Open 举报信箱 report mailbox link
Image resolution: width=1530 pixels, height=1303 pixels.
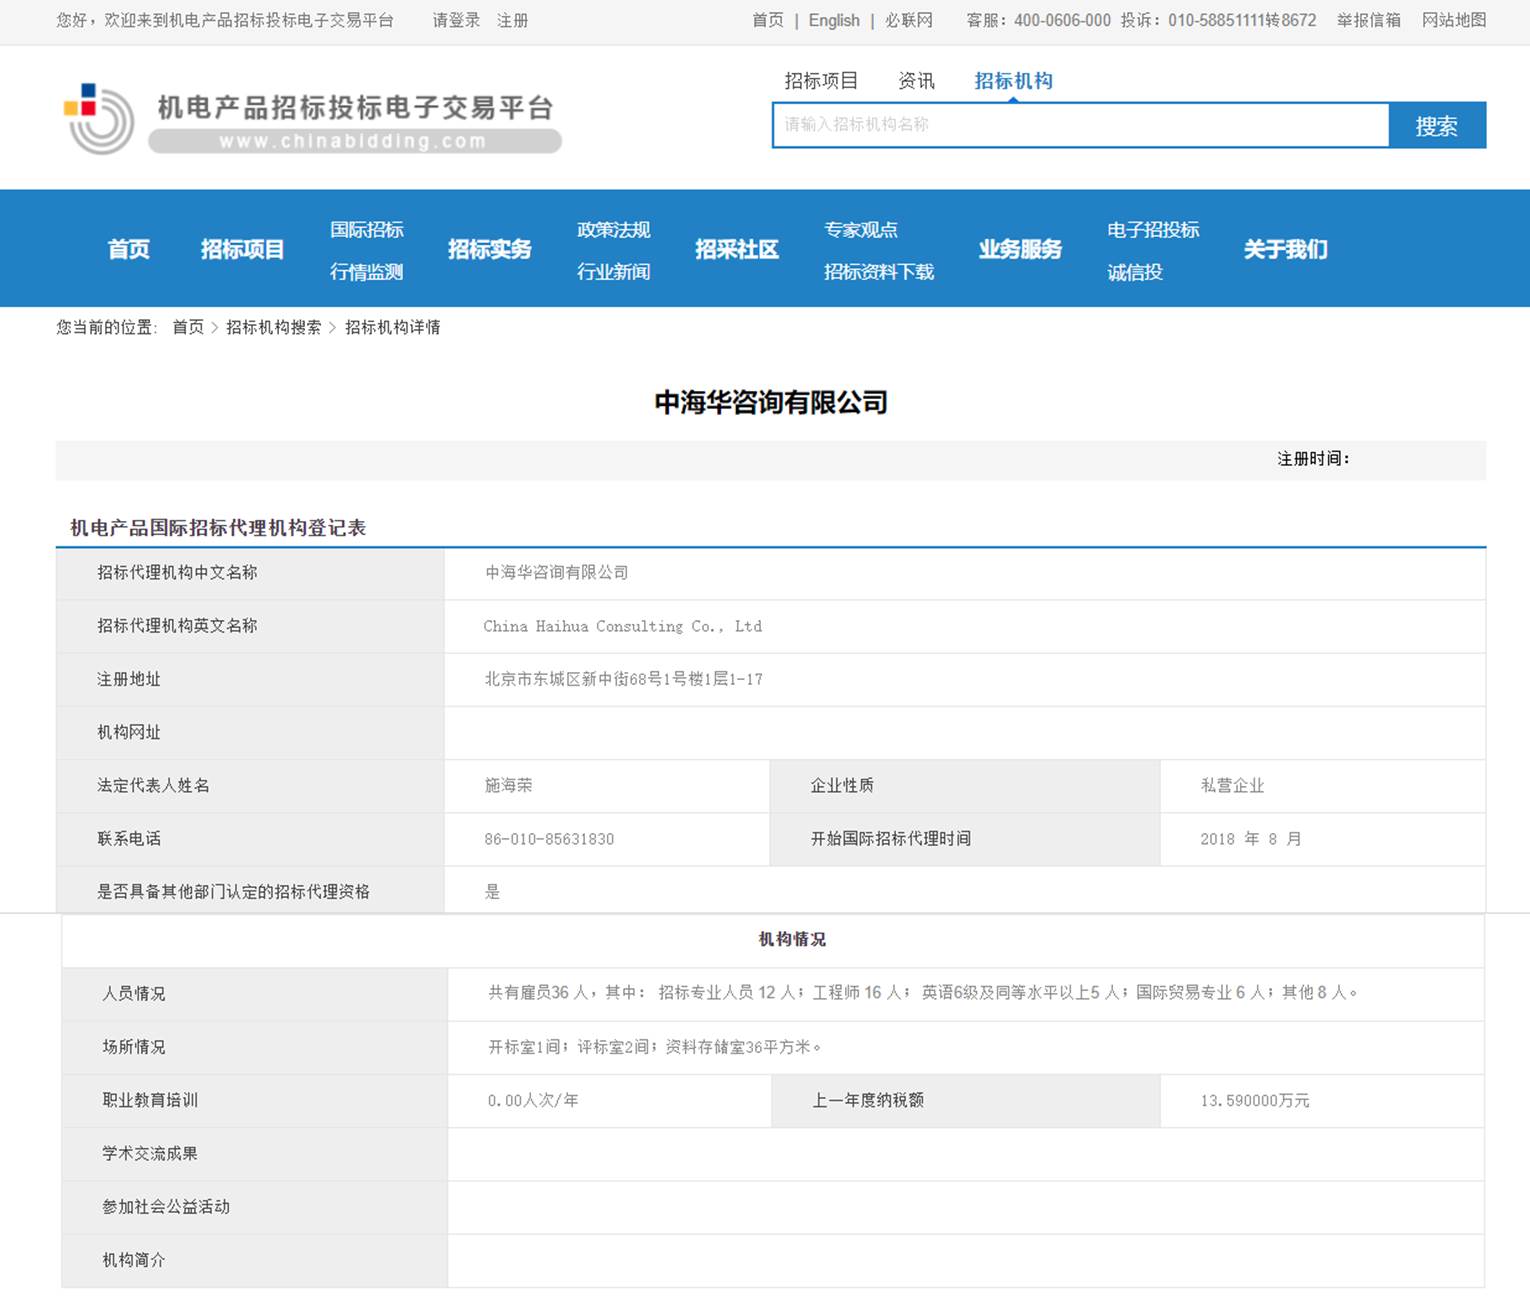click(1368, 20)
